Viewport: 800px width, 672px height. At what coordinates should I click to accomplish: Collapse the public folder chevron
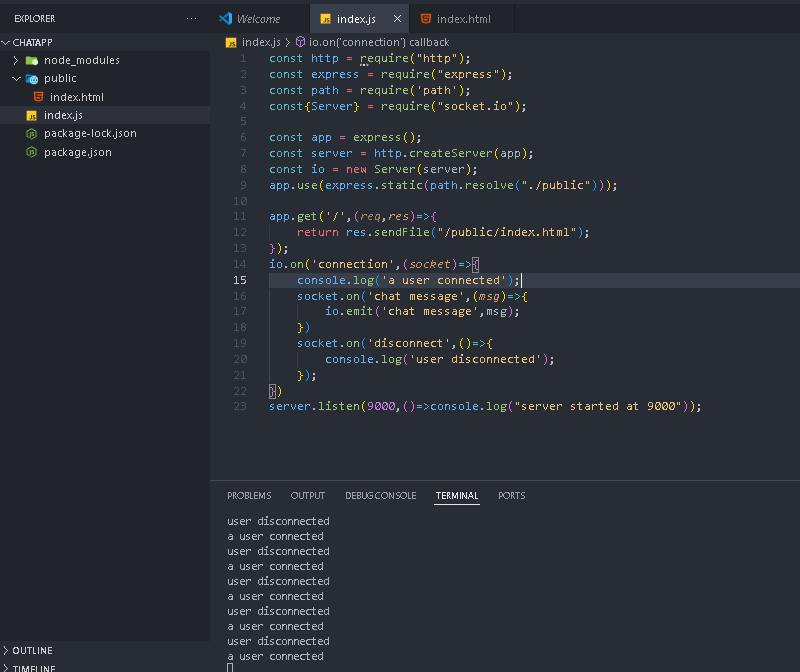[16, 79]
